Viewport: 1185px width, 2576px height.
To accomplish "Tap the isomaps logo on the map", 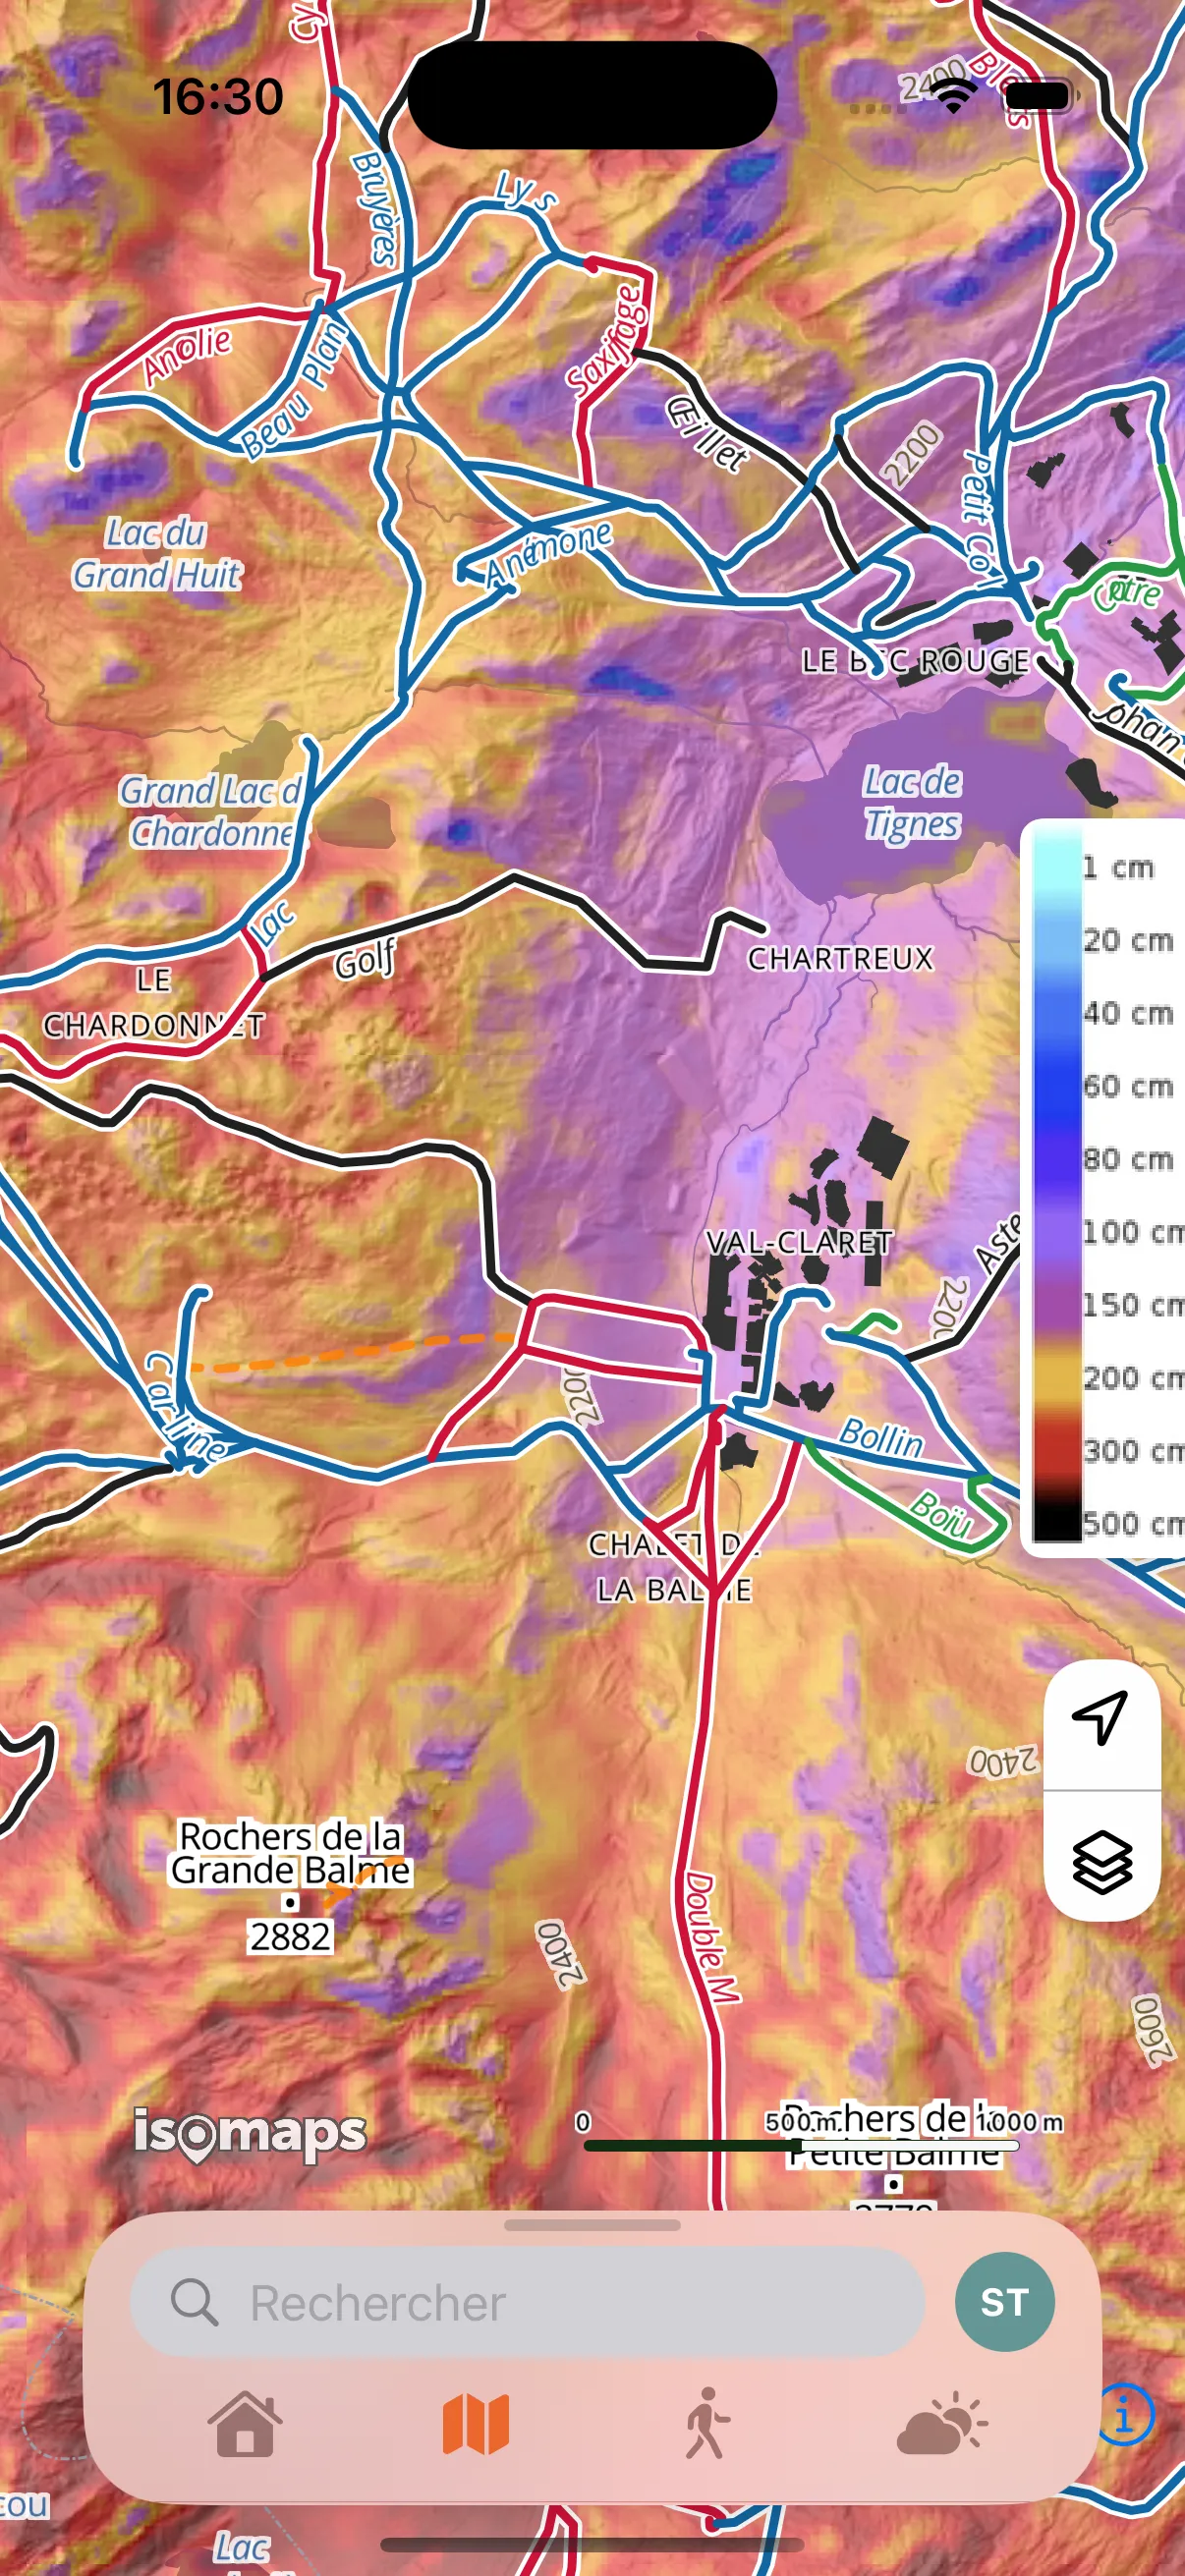I will (x=250, y=2133).
